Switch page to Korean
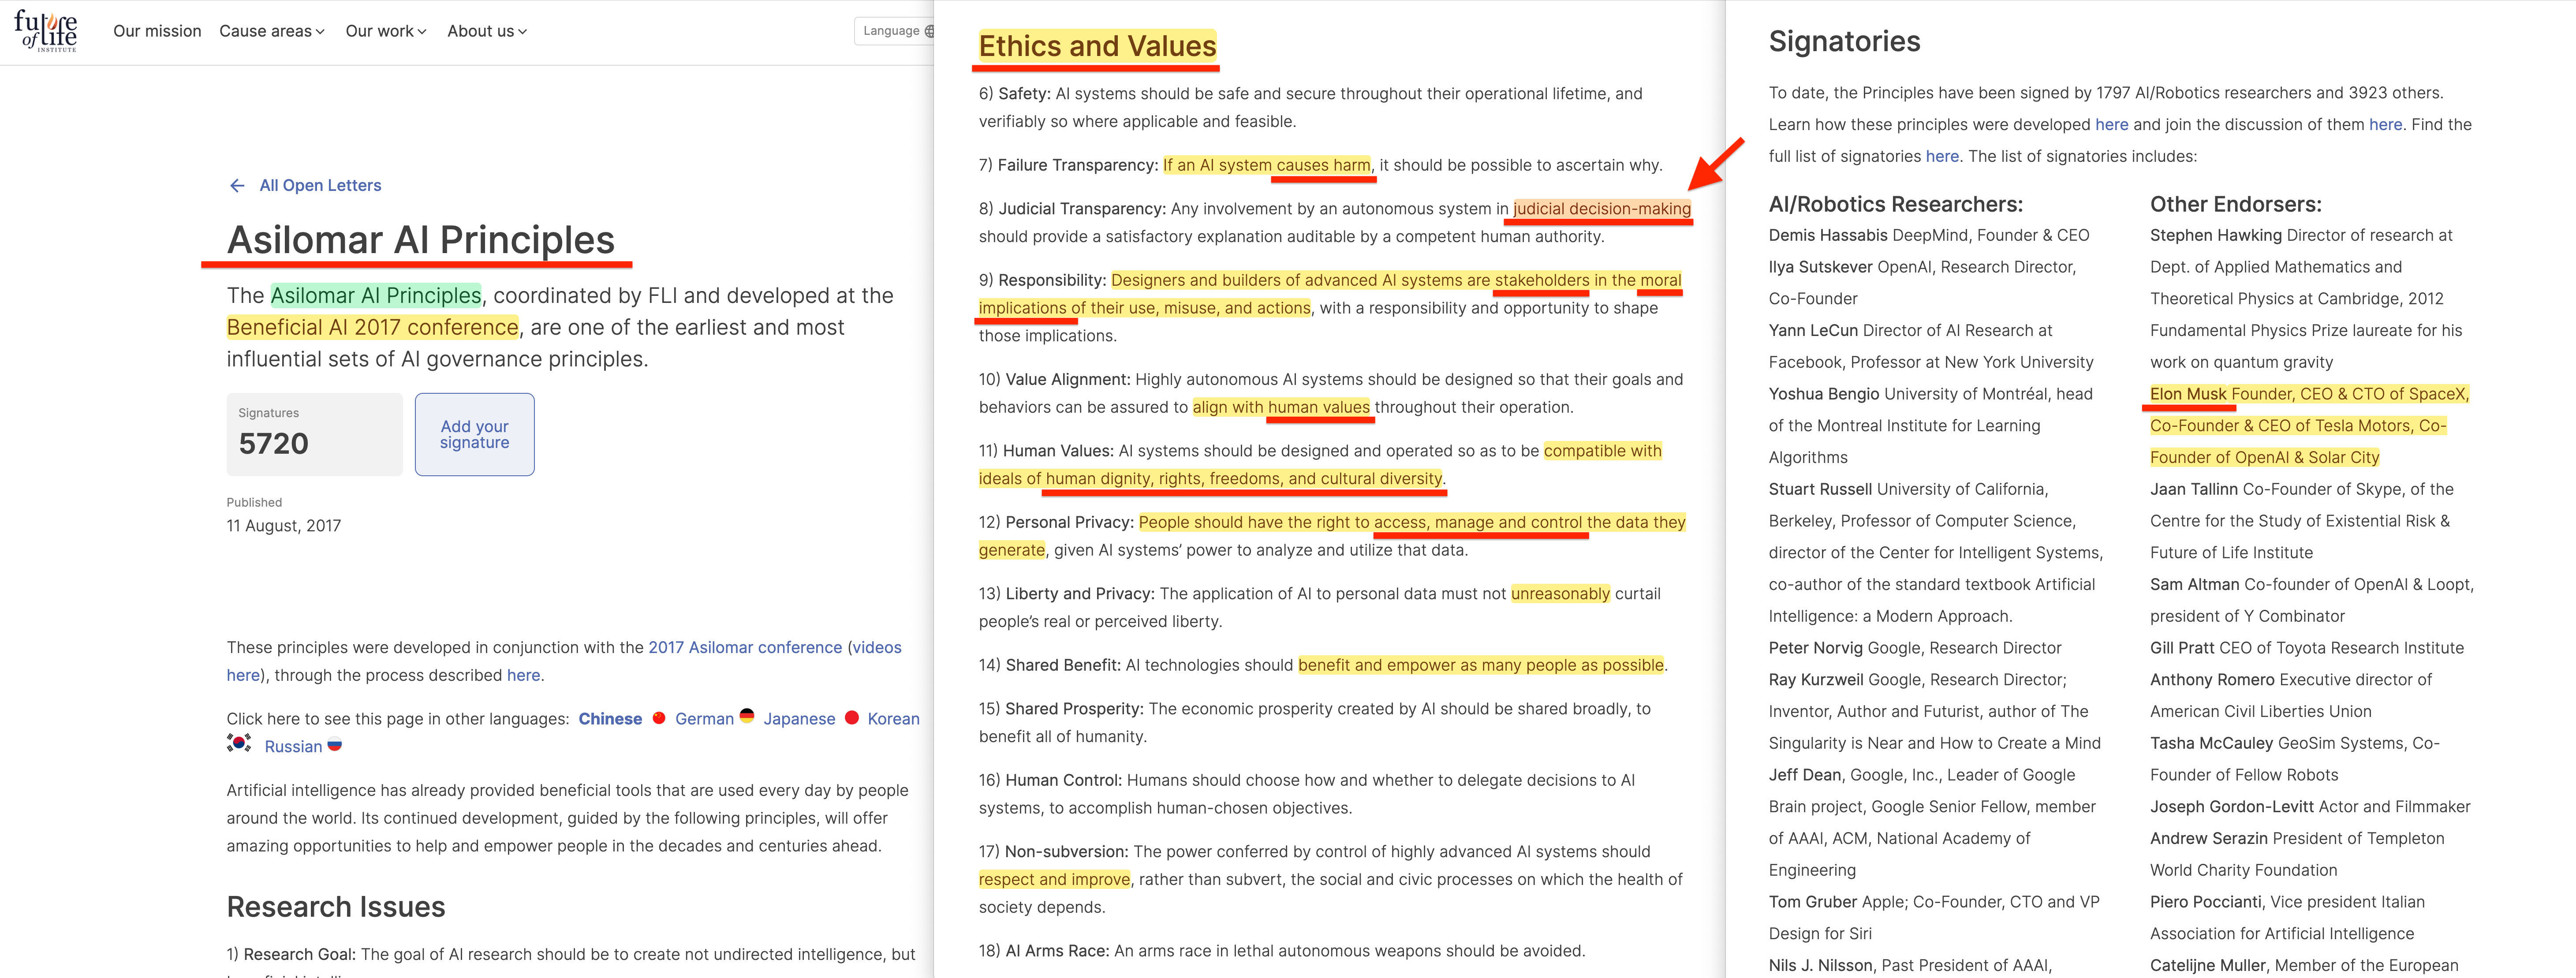Image resolution: width=2576 pixels, height=978 pixels. (x=893, y=719)
